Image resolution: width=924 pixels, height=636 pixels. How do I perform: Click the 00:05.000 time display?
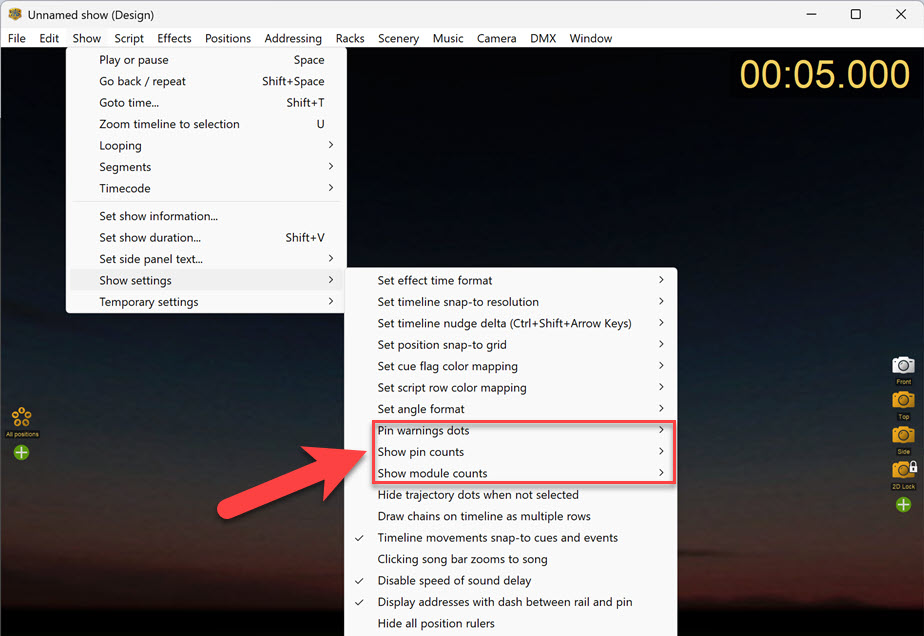[824, 75]
